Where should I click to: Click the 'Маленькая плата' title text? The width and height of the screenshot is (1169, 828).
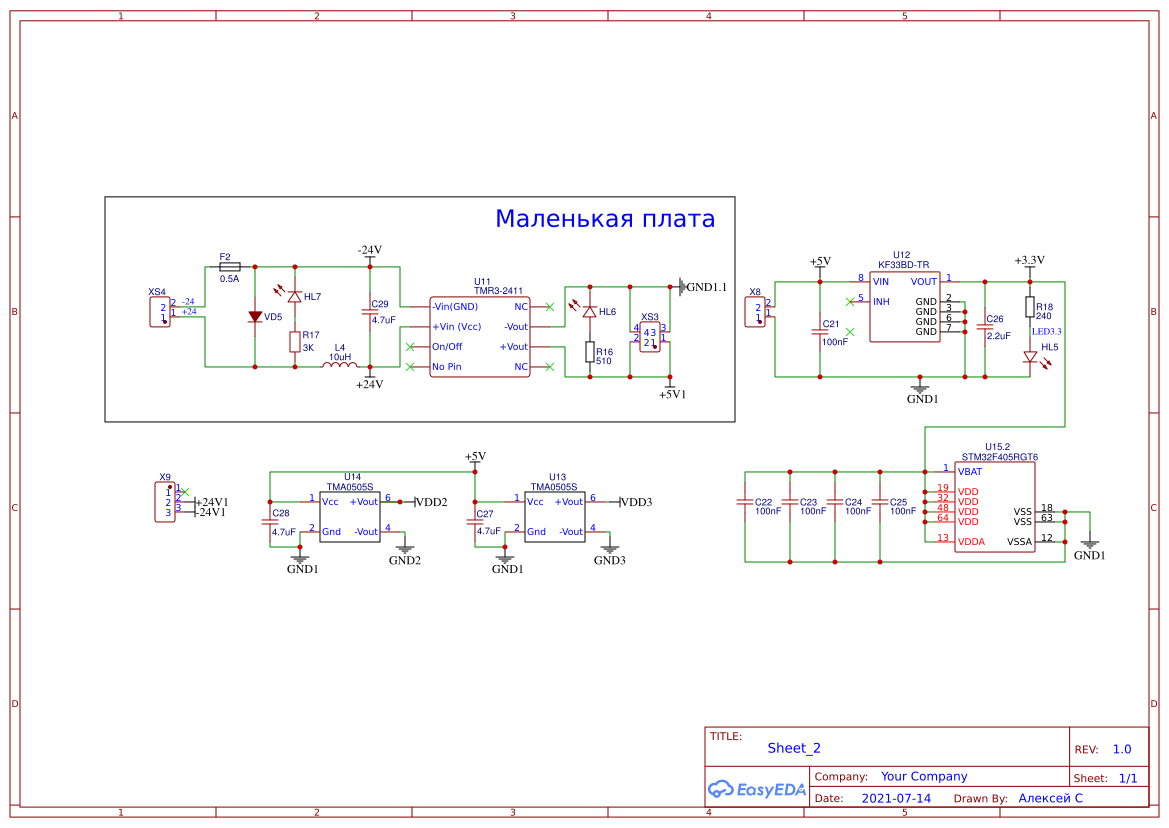coord(605,218)
